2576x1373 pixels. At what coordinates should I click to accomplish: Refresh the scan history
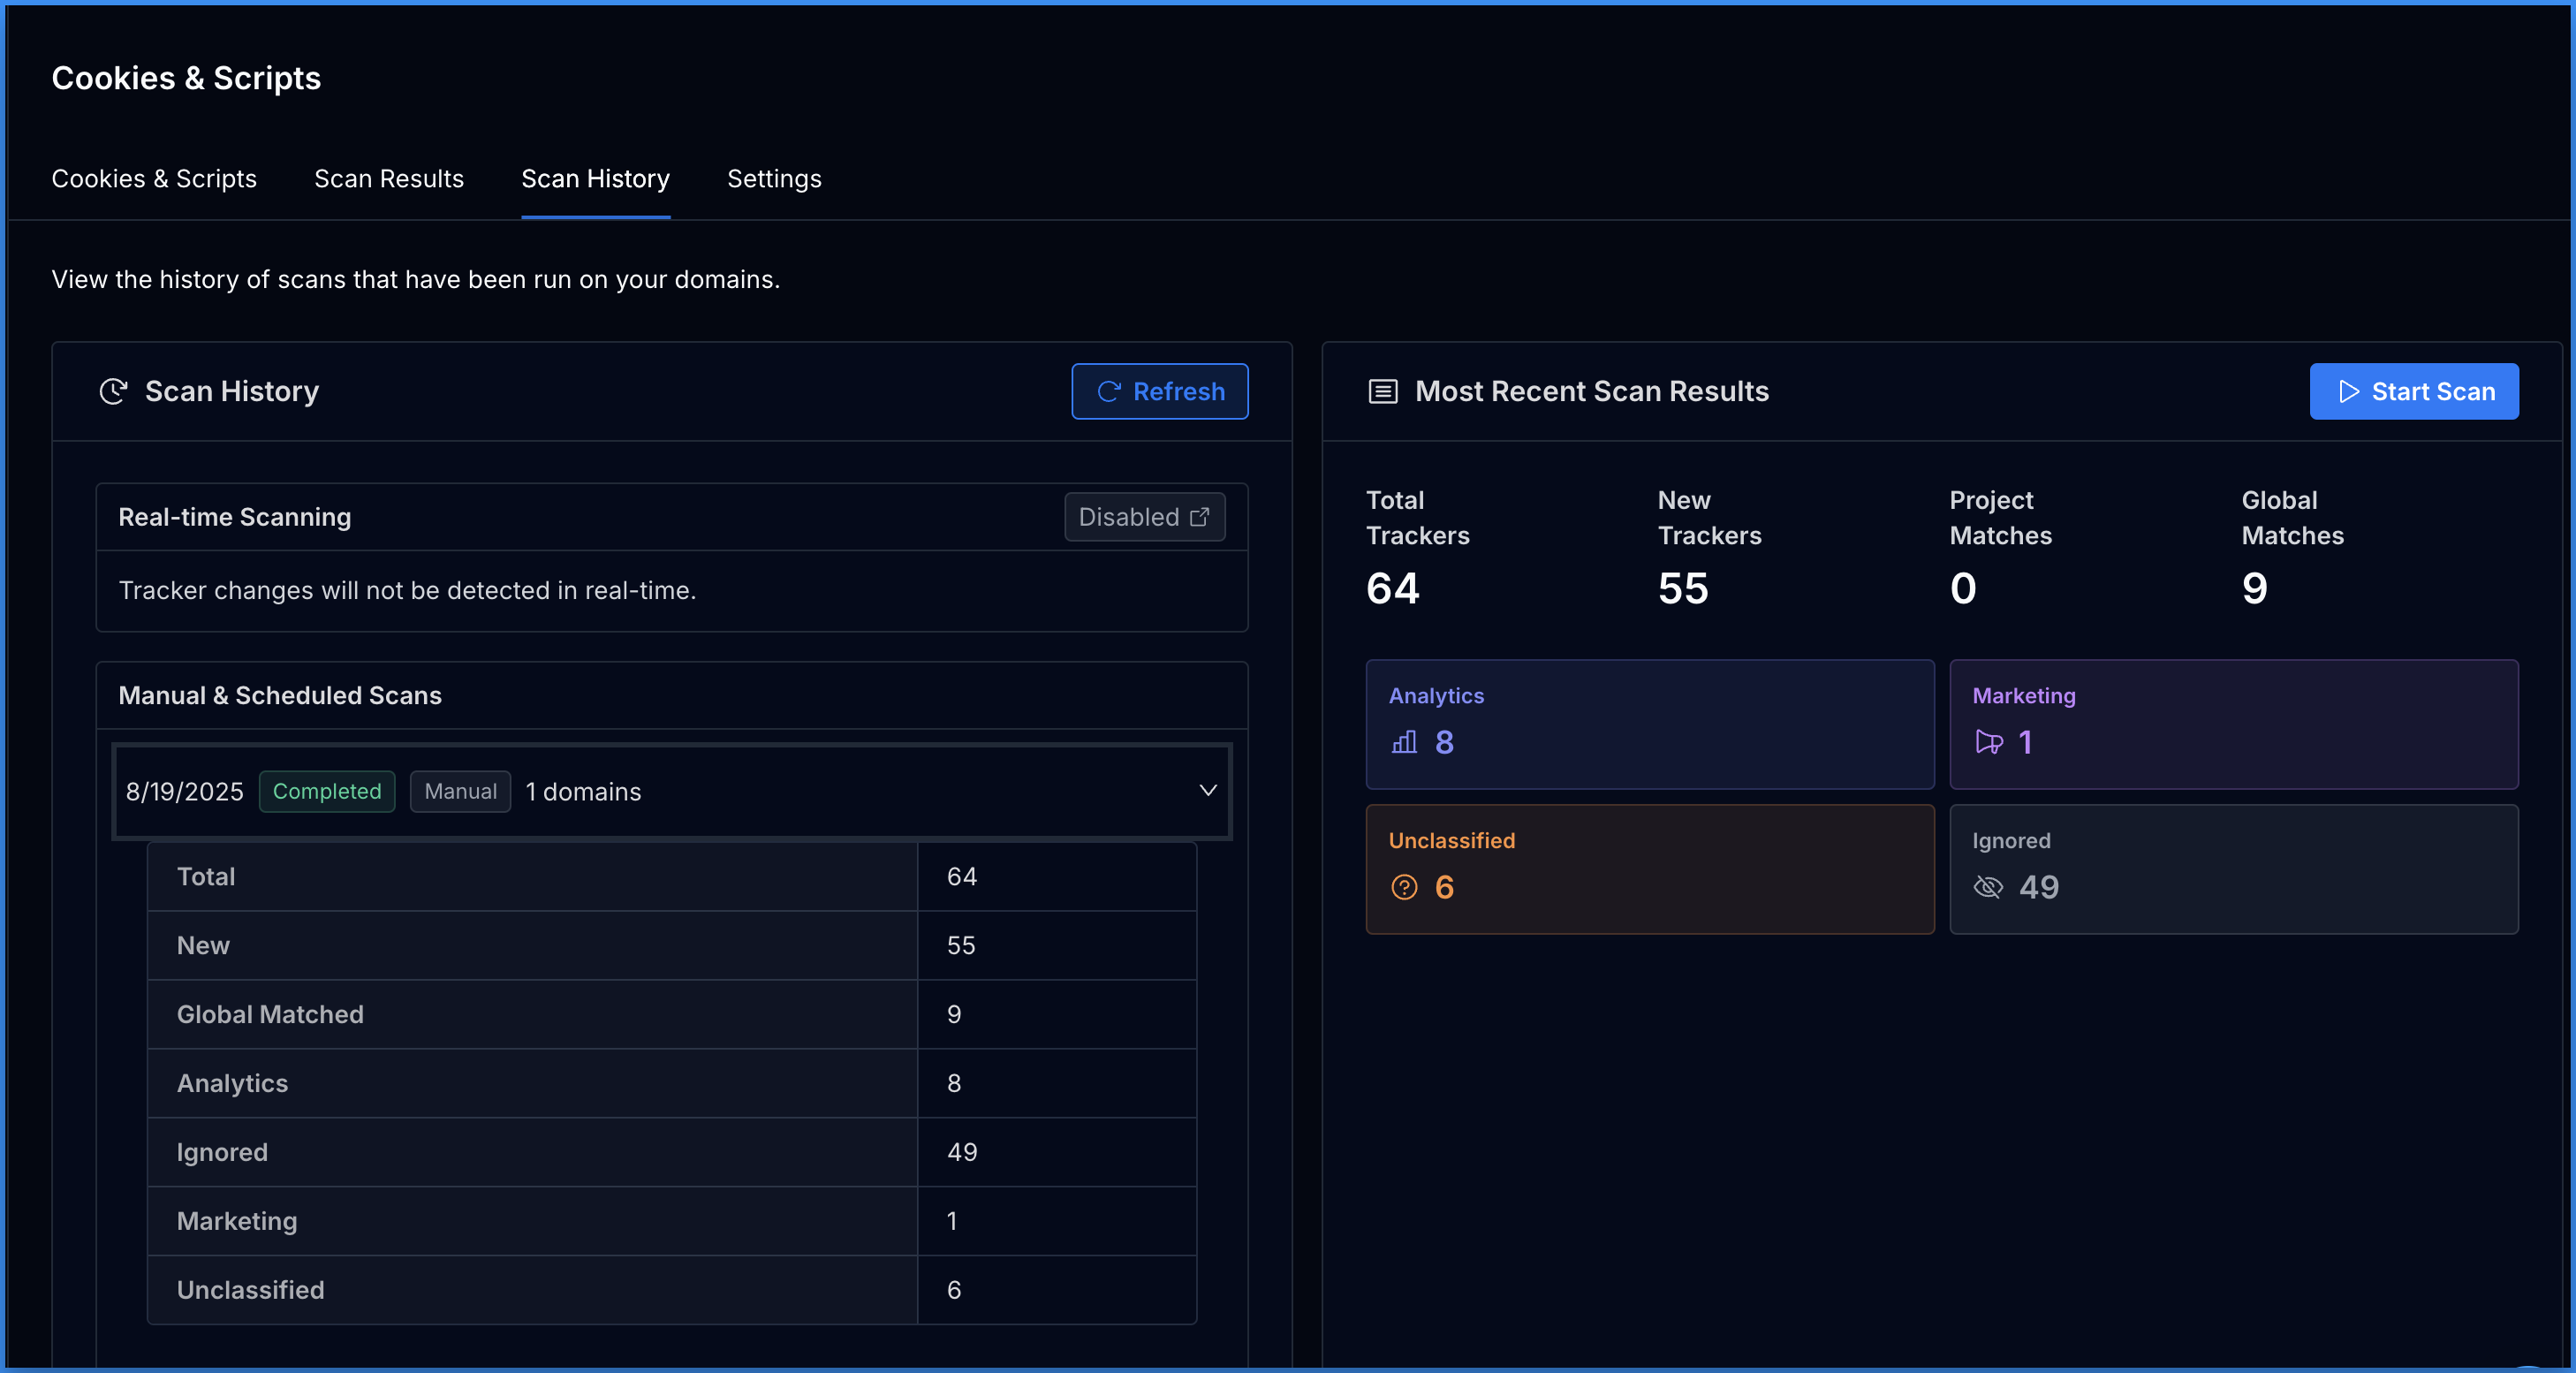(1159, 391)
